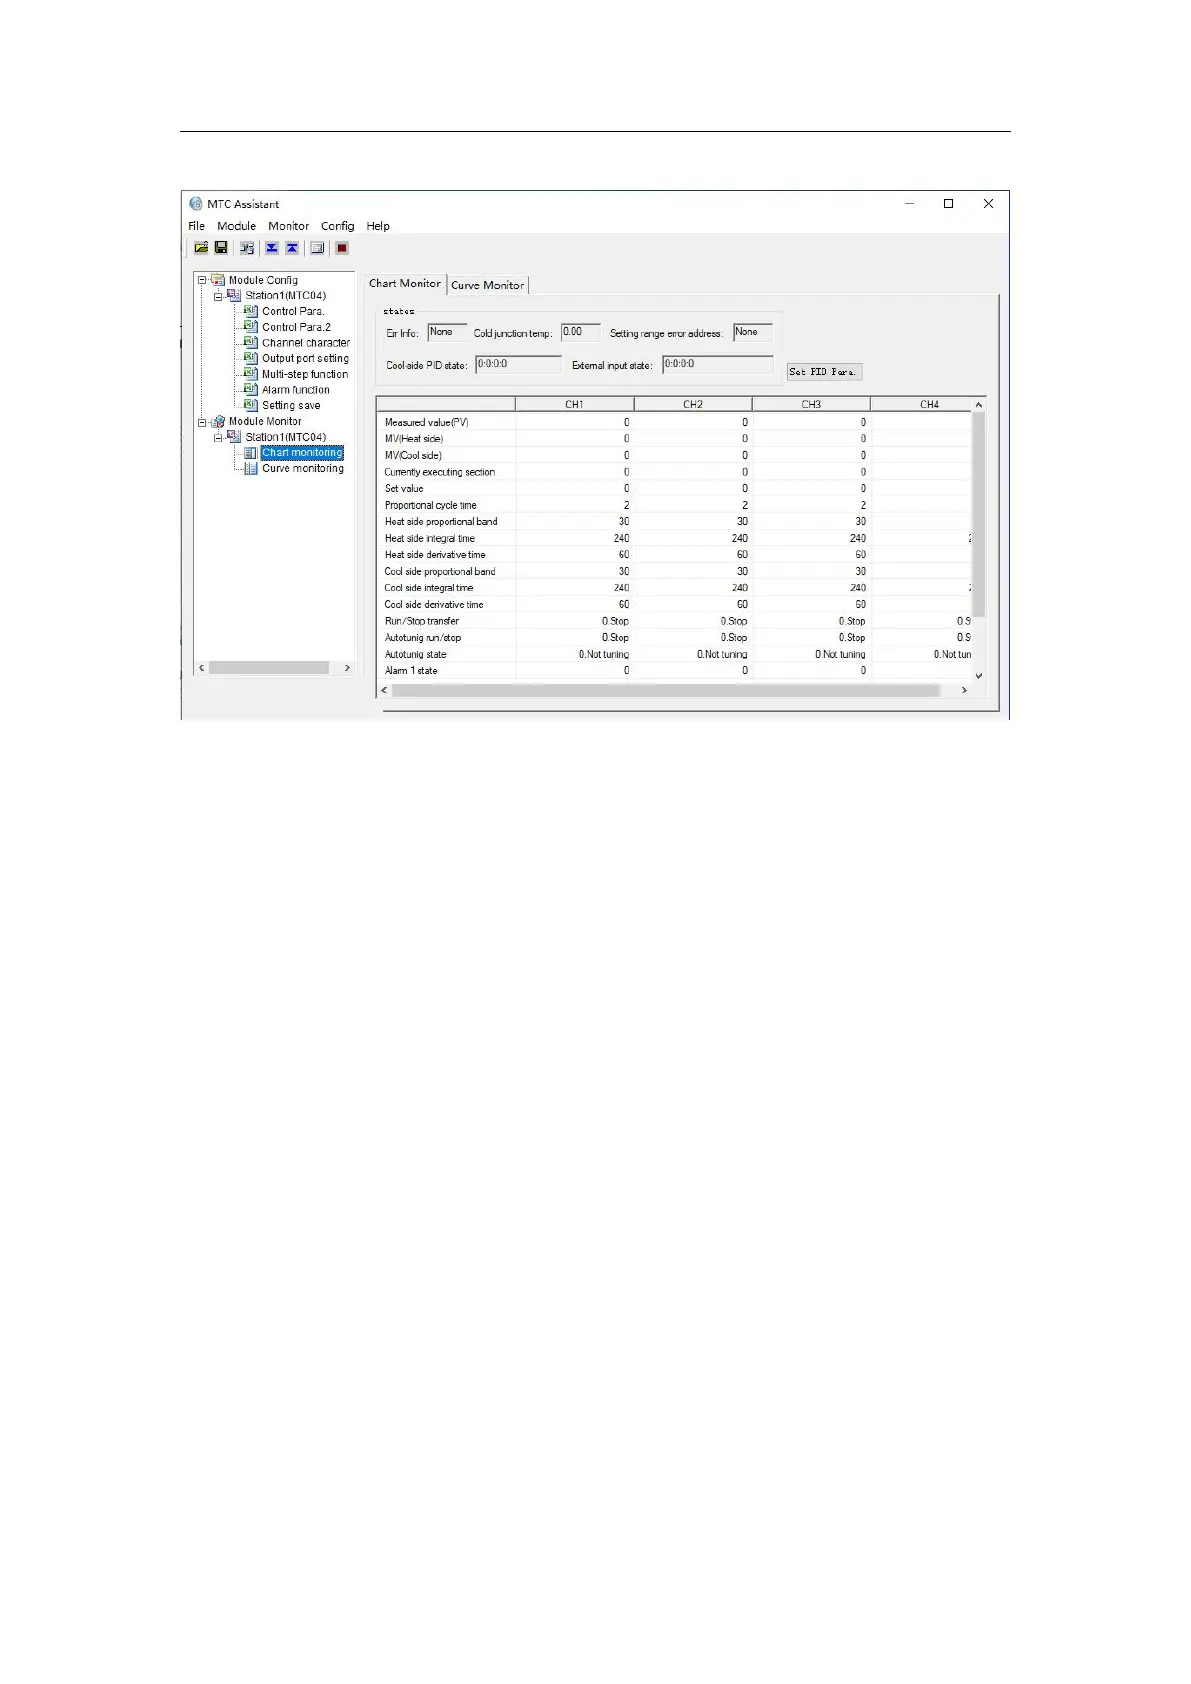Select the Chart Monitor tab
The width and height of the screenshot is (1191, 1684).
click(x=405, y=283)
